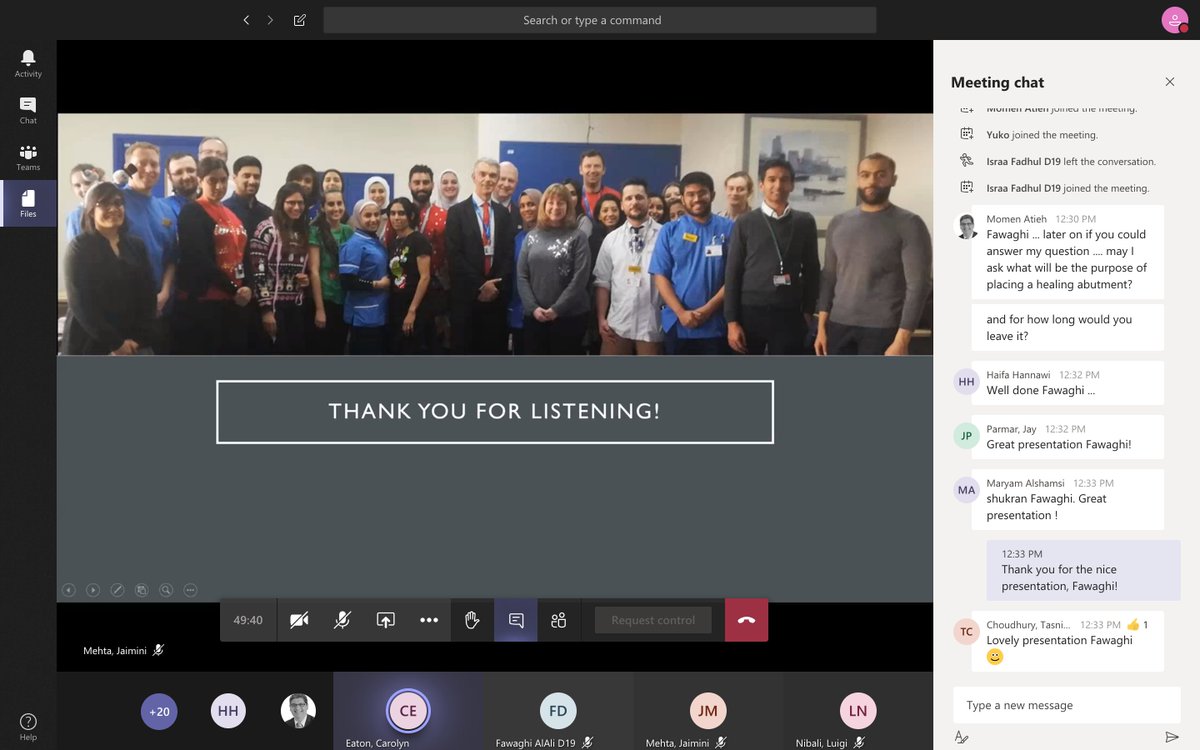Select the slide pen tool
1200x750 pixels.
117,590
